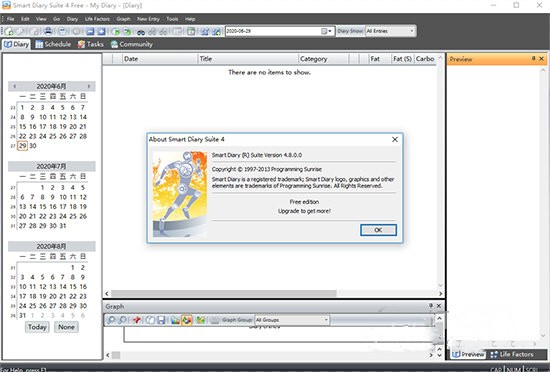Sort entries by the Category column header
The width and height of the screenshot is (550, 372).
324,59
